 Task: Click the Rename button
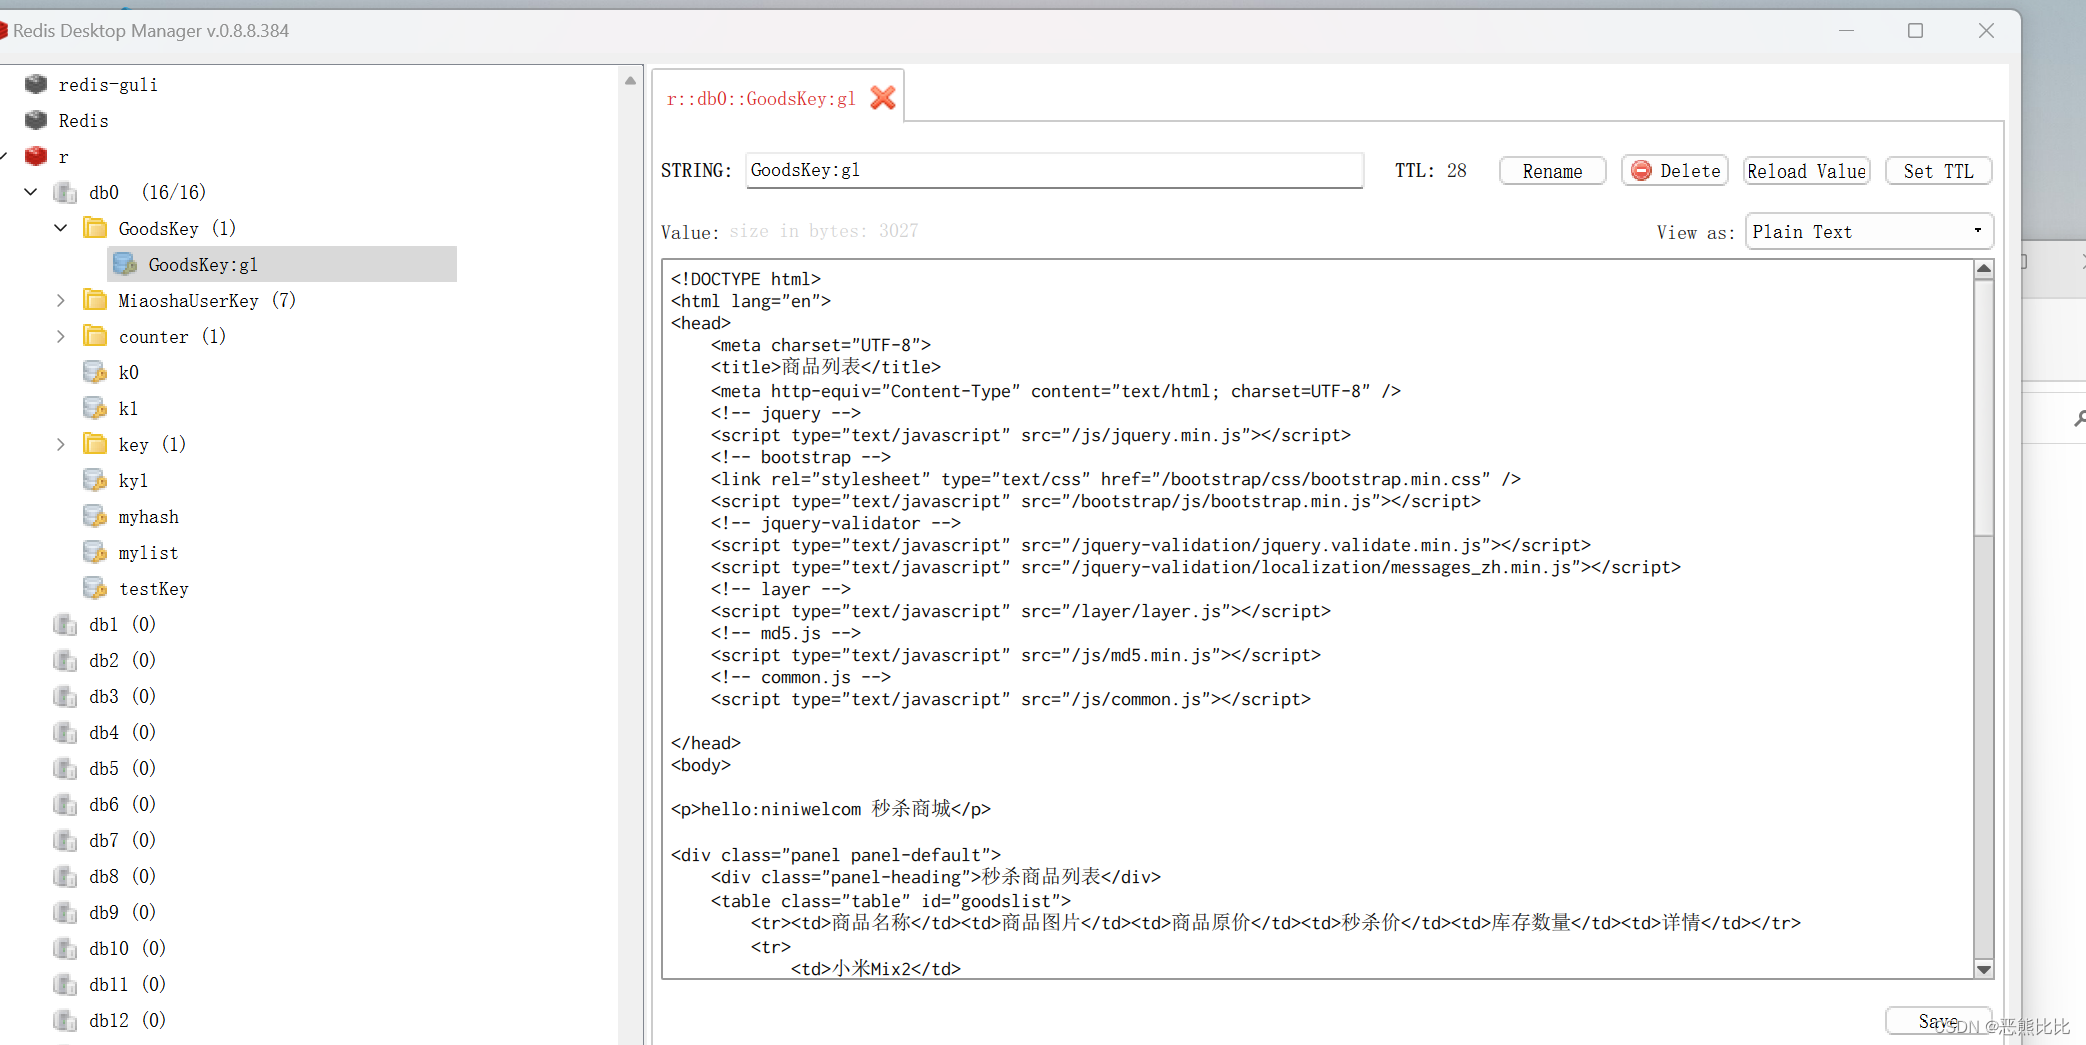pos(1552,171)
